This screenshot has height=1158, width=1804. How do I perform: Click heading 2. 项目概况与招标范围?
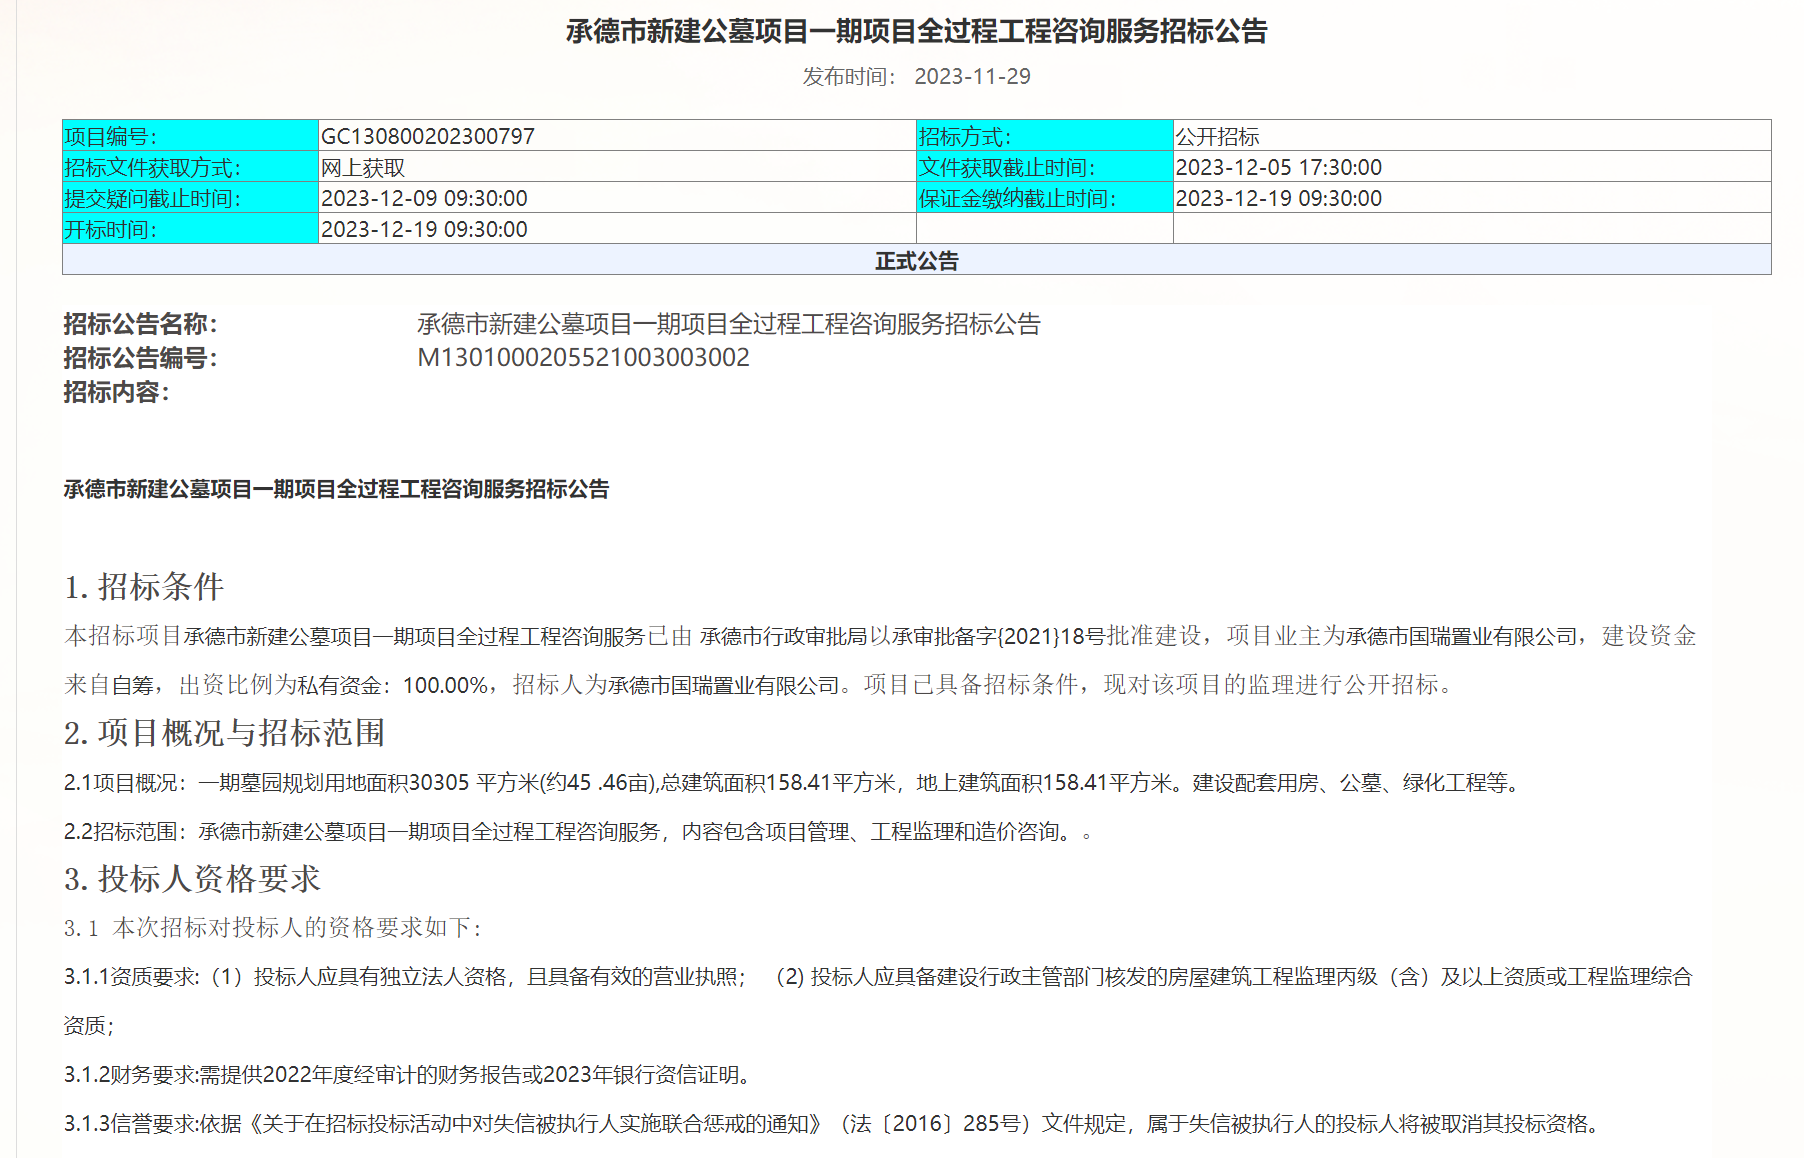224,733
